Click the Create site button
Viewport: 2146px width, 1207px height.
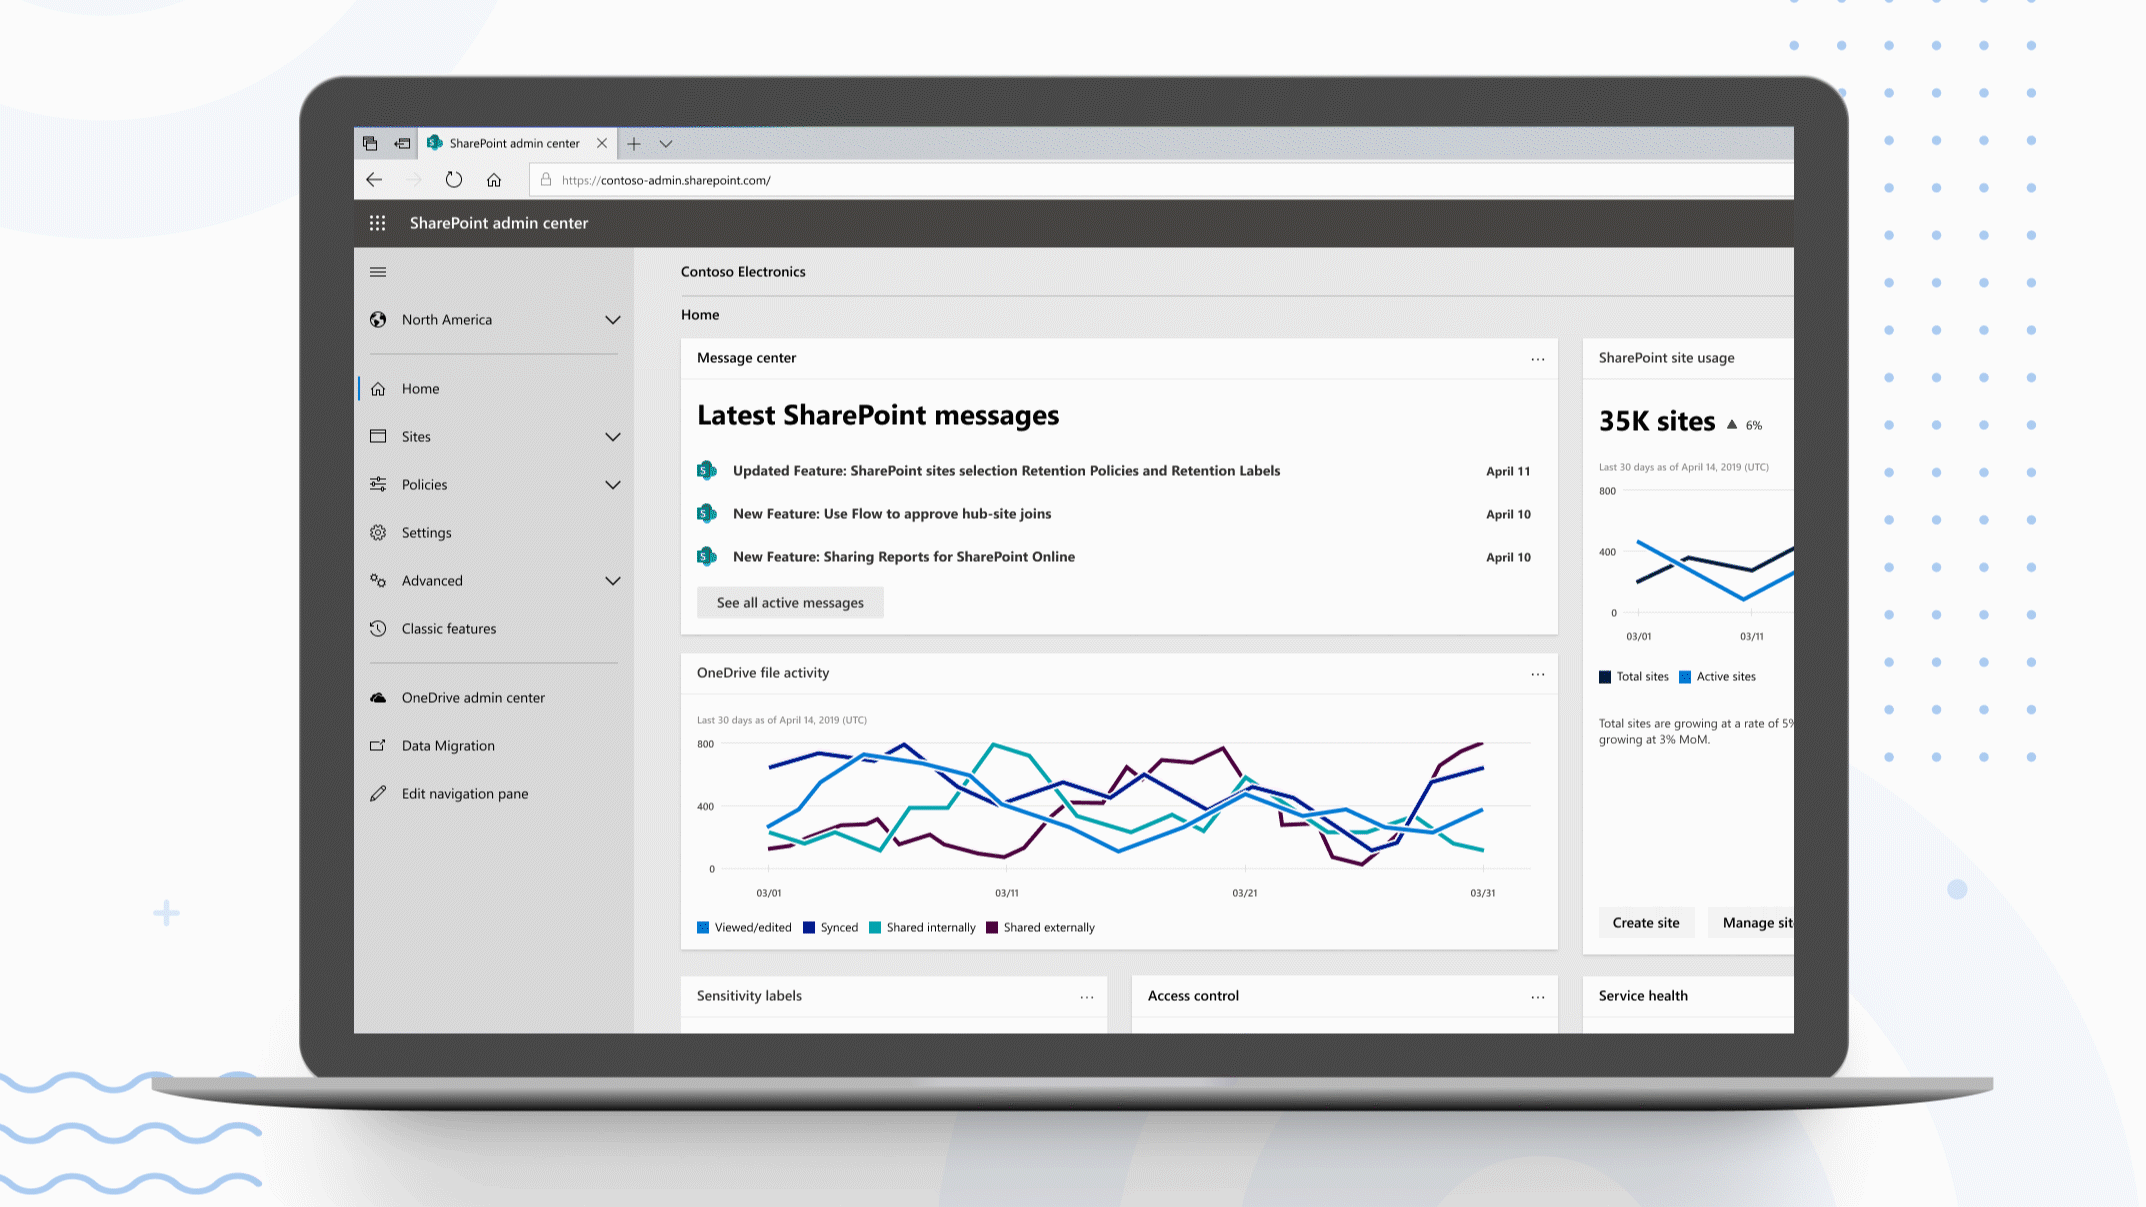[1646, 921]
